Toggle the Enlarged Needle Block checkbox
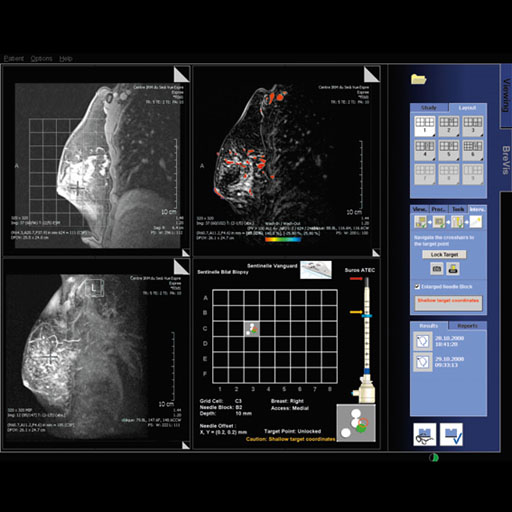The width and height of the screenshot is (512, 512). [x=417, y=287]
